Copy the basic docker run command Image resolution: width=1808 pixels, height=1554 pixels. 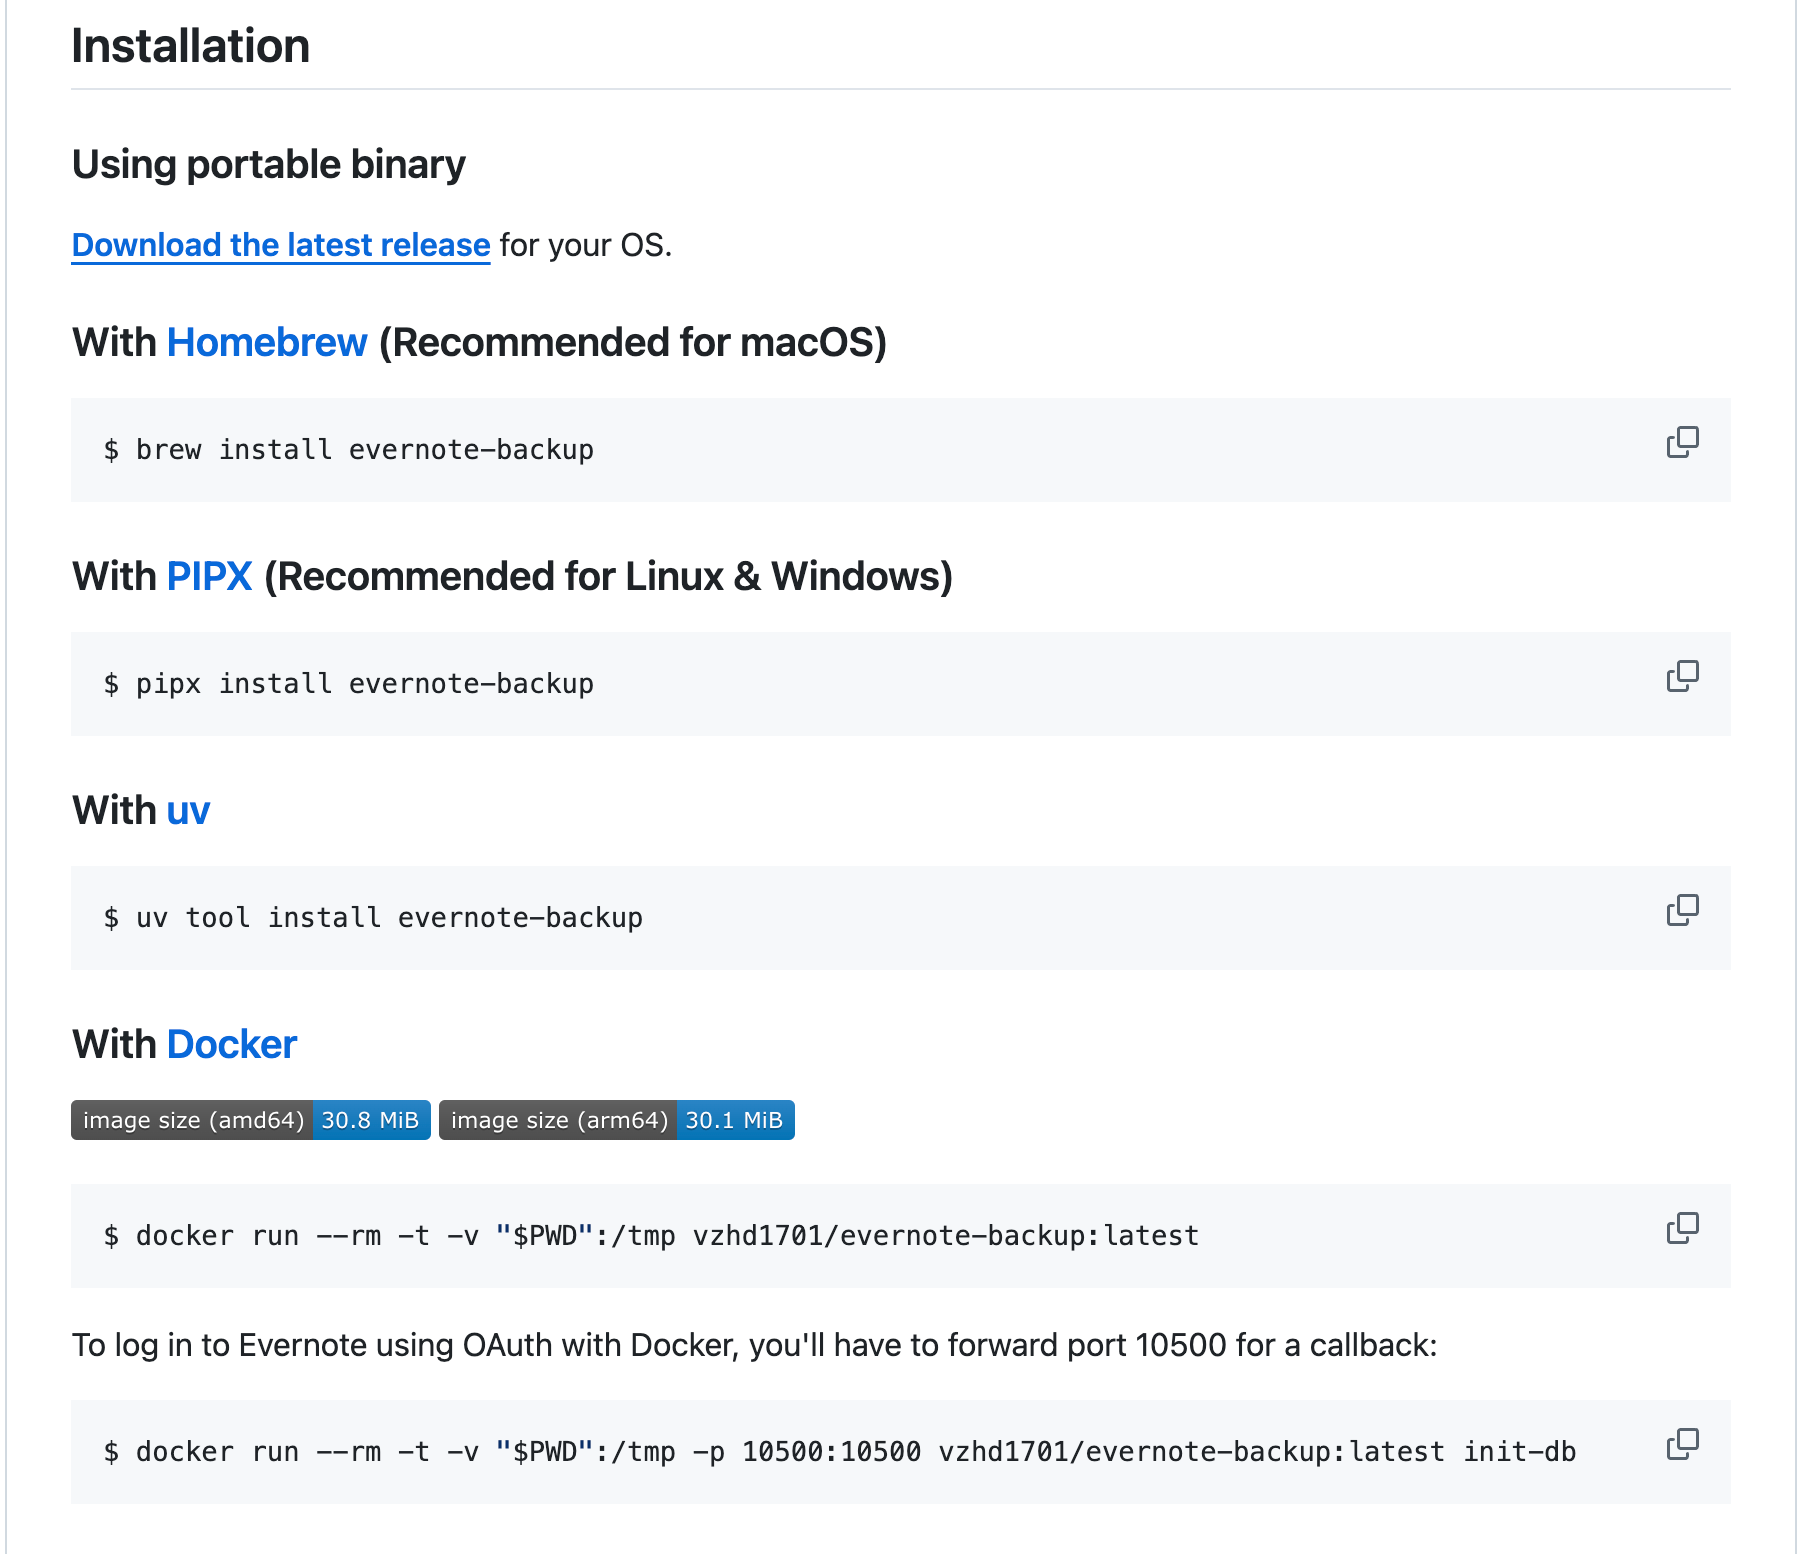(x=1682, y=1228)
